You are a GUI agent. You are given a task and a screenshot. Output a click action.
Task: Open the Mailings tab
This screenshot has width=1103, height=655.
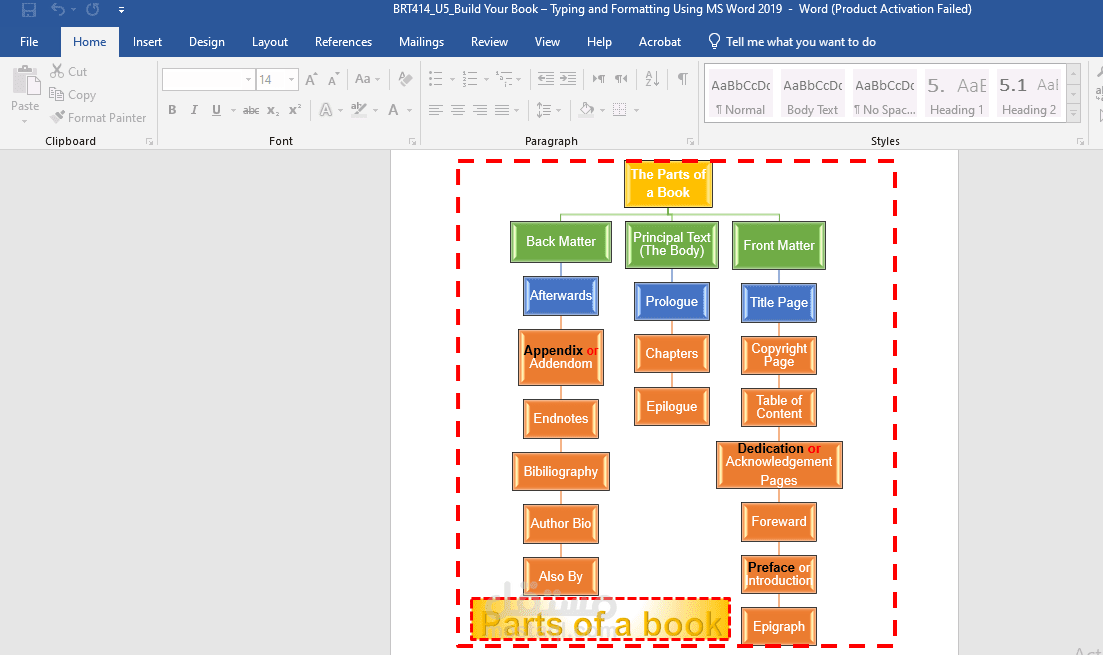421,42
